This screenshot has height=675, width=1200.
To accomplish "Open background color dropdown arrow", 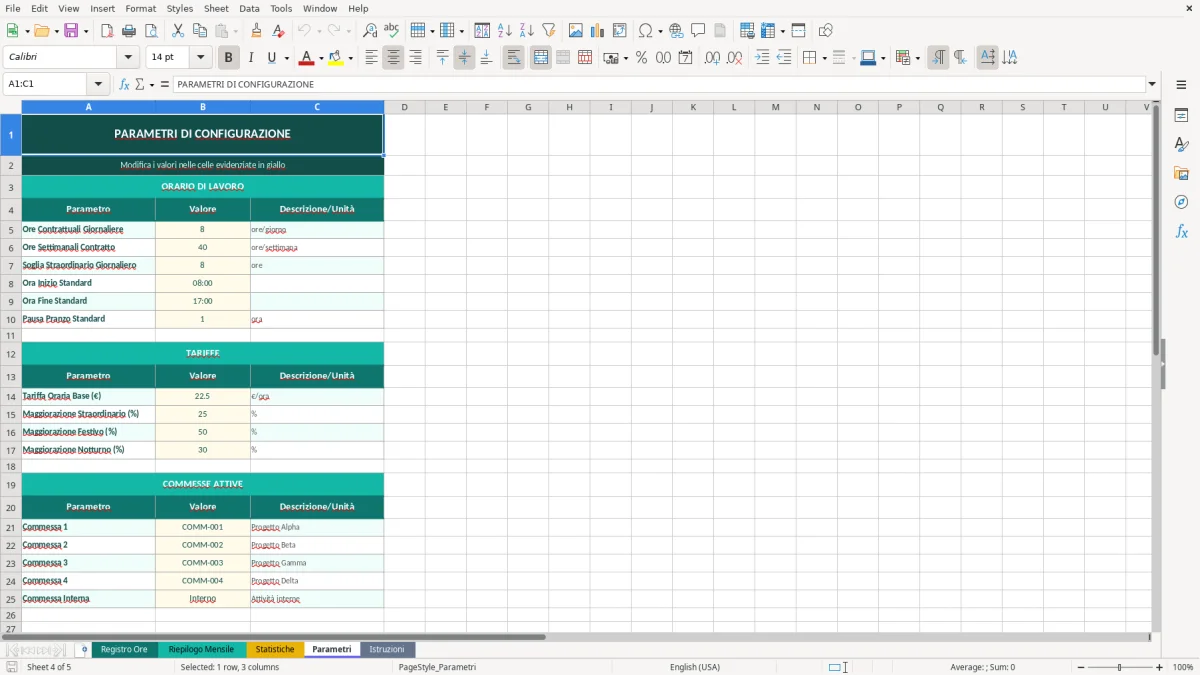I will click(350, 58).
